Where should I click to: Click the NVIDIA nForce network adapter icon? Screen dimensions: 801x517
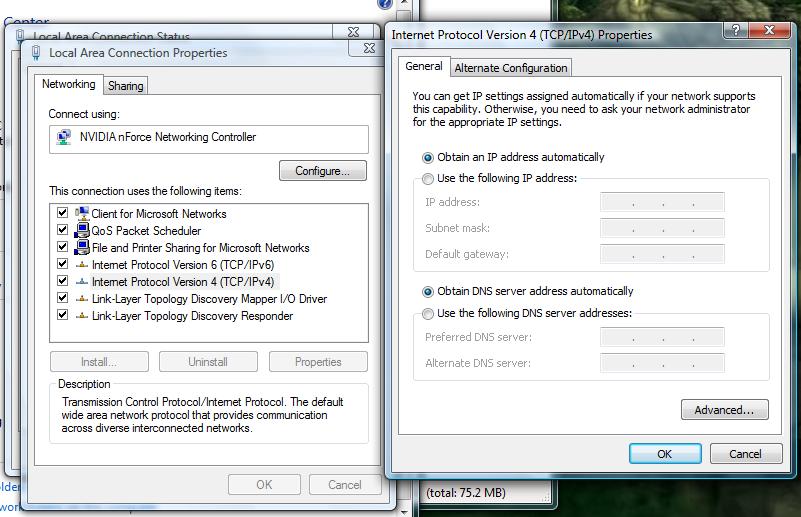click(x=64, y=137)
